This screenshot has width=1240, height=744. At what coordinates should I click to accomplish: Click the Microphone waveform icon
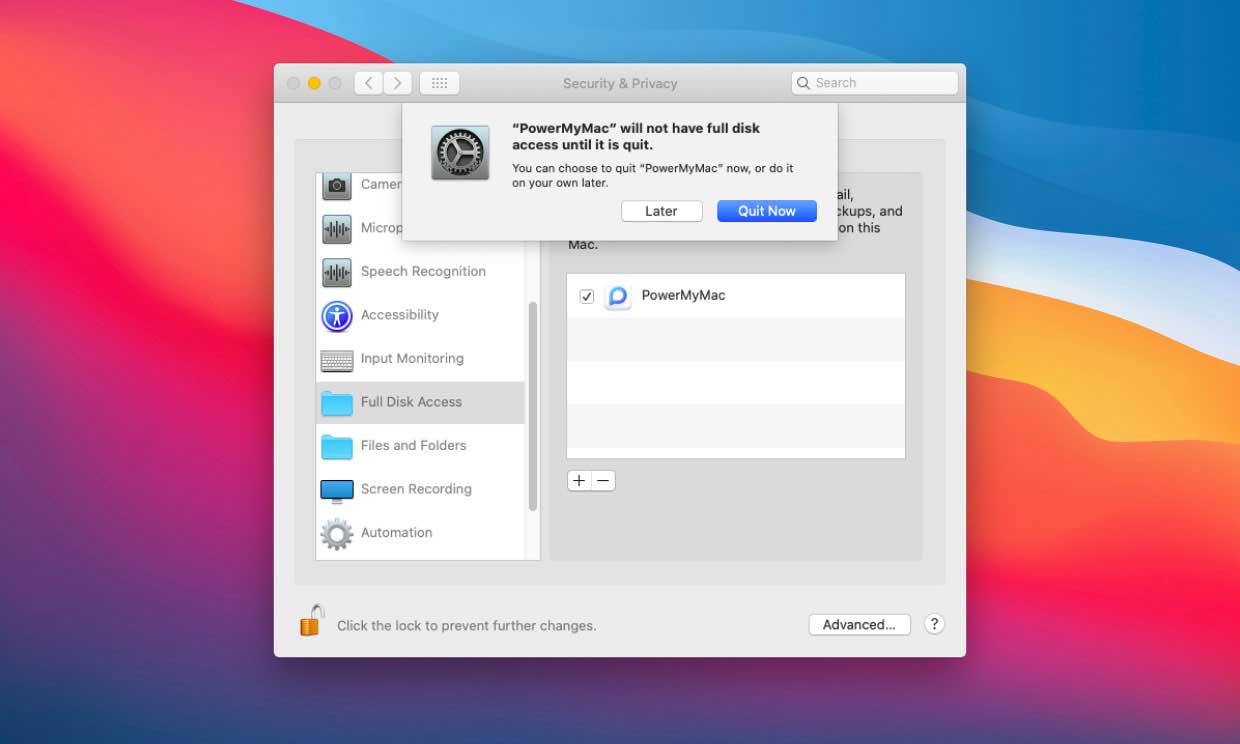point(337,229)
